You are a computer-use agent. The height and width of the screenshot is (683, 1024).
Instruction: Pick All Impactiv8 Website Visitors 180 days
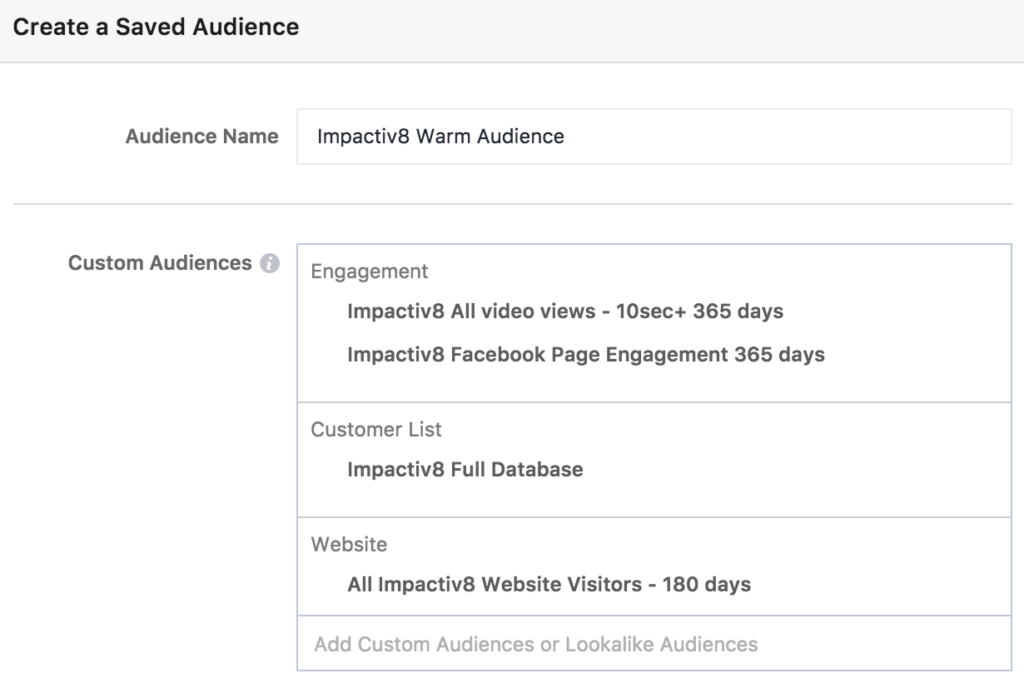(548, 584)
